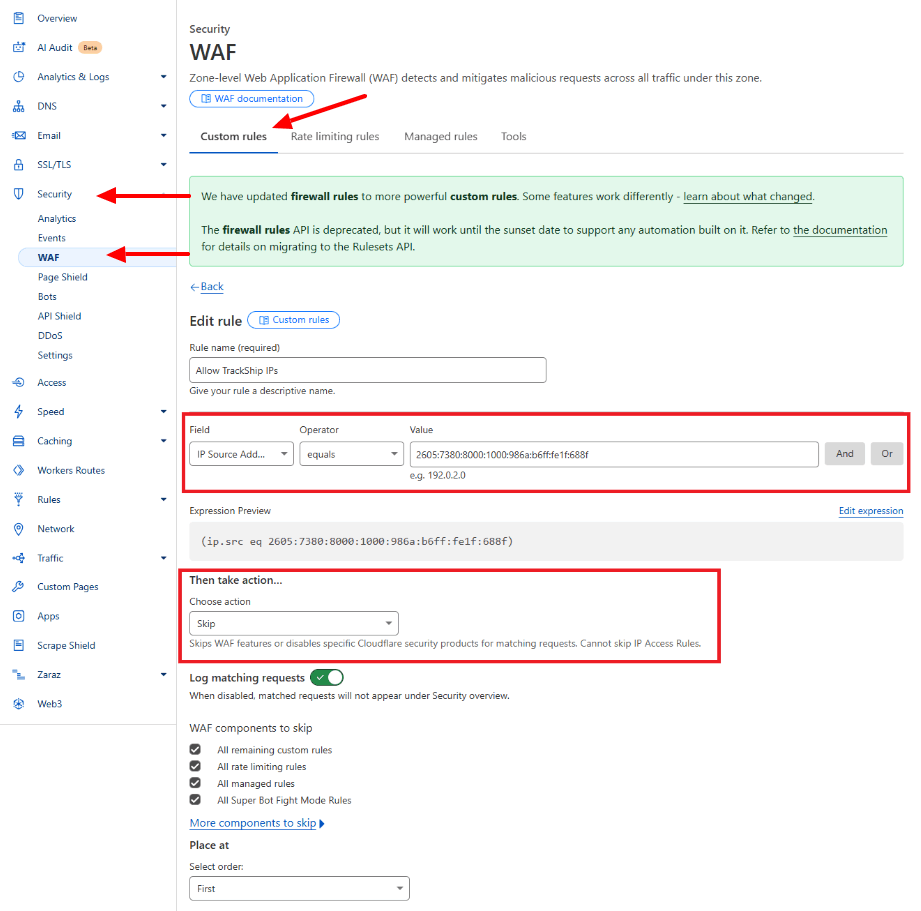Expand the Analytics & Logs menu arrow
This screenshot has height=911, width=921.
[x=163, y=77]
